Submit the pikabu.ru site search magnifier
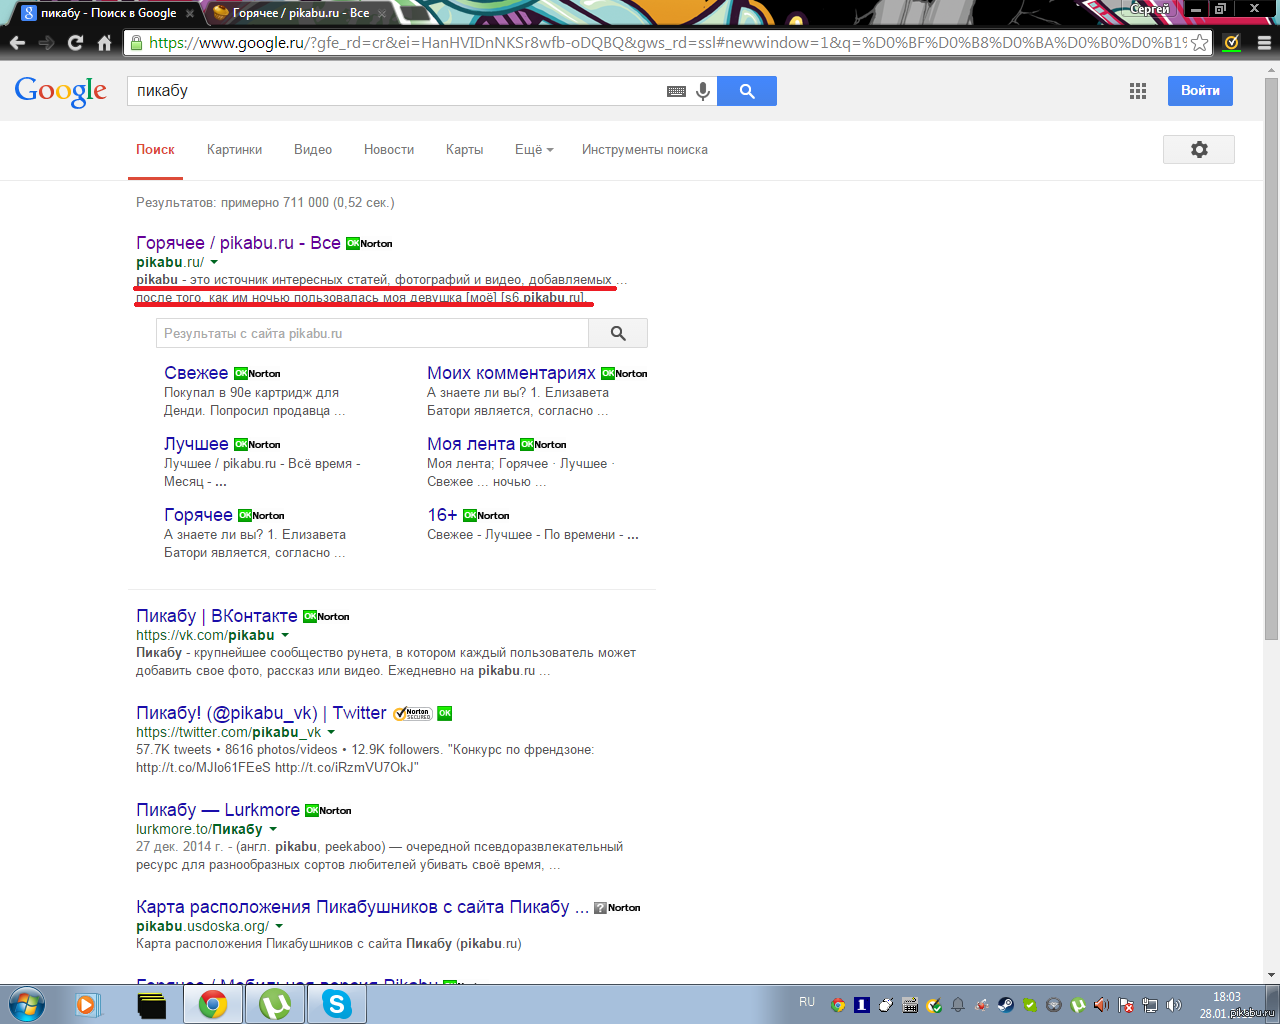This screenshot has width=1280, height=1024. pyautogui.click(x=618, y=333)
